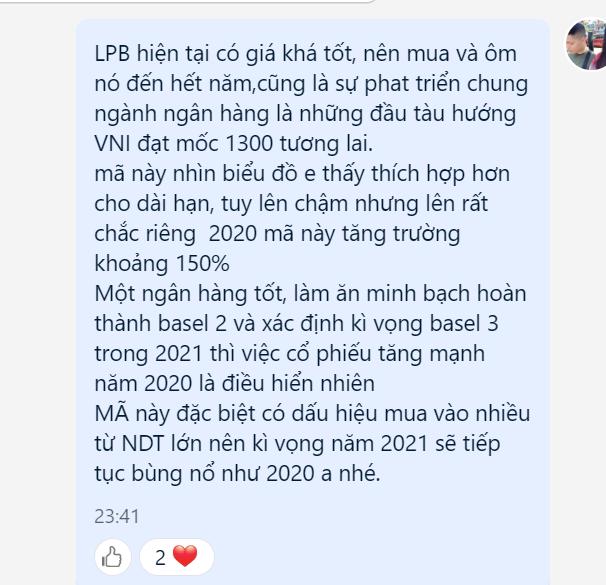
Task: Click the last line 'tục bùng nổ như 2020'
Action: point(237,473)
